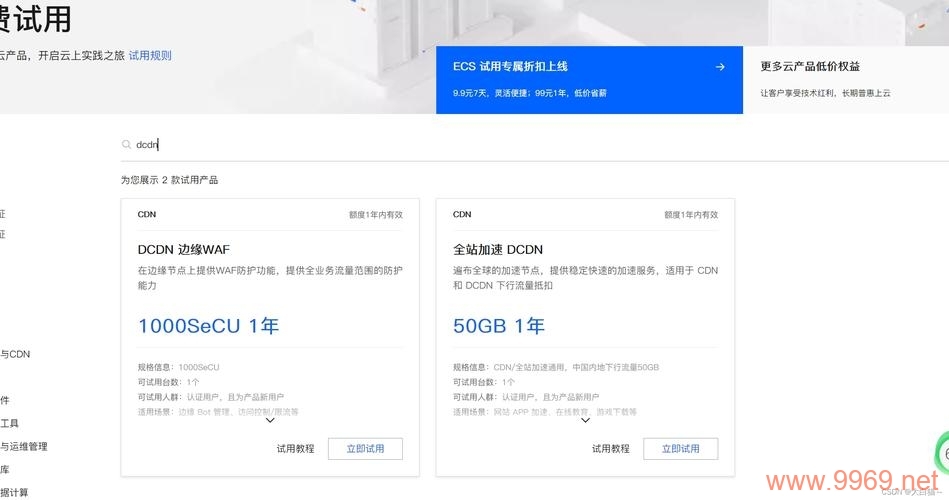Click 额度1年内有效 on DCDN 边缘WAF card
This screenshot has height=500, width=949.
click(x=376, y=215)
